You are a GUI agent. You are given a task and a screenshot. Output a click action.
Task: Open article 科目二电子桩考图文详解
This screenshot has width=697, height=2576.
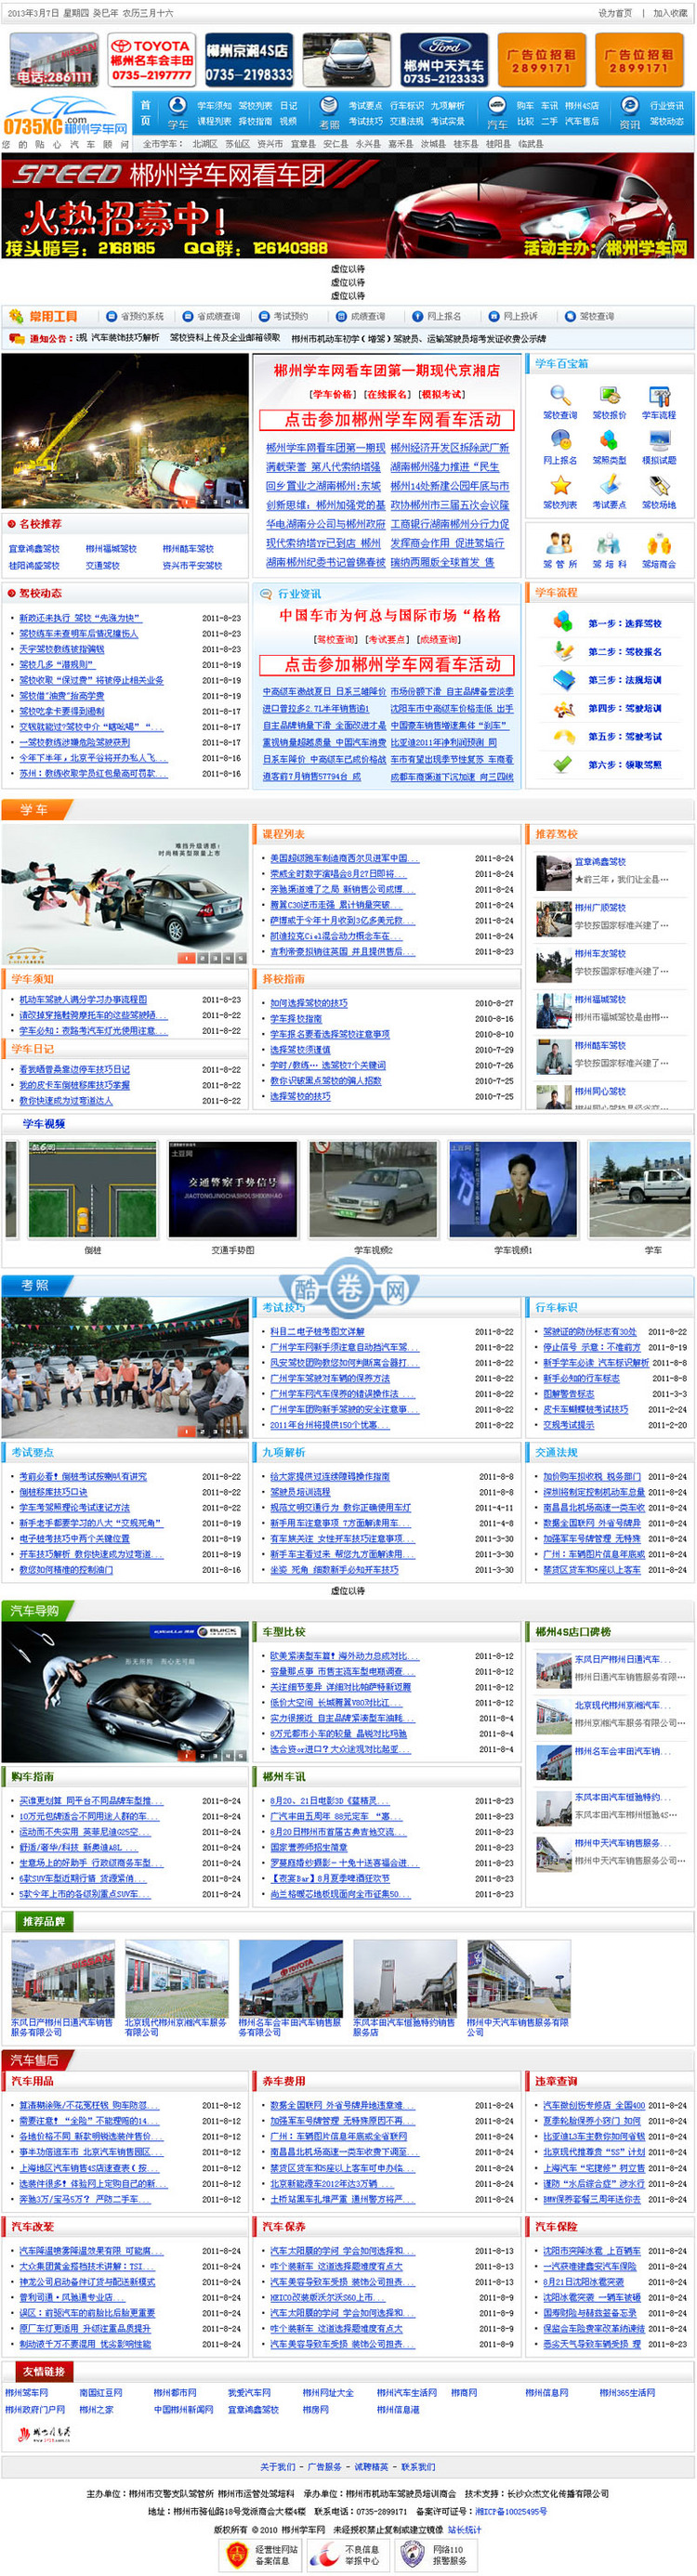pos(317,1331)
